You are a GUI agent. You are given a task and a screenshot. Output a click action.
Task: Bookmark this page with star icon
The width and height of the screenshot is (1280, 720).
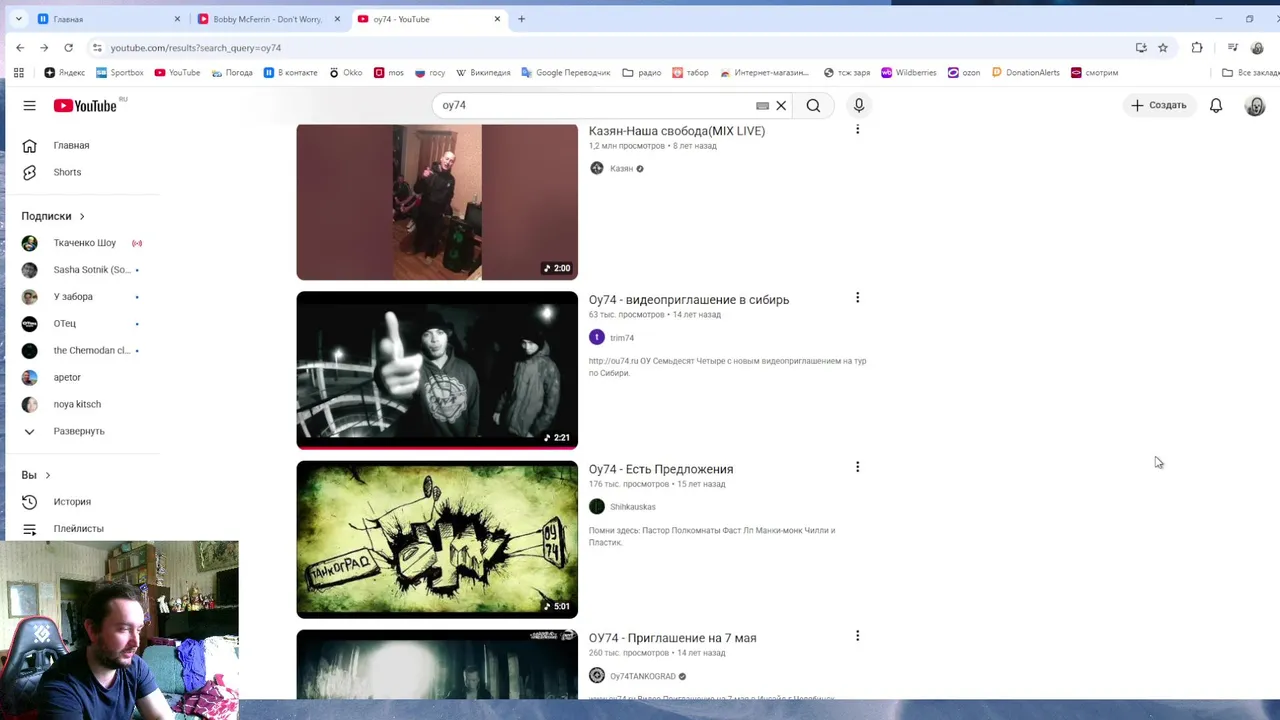click(x=1163, y=48)
